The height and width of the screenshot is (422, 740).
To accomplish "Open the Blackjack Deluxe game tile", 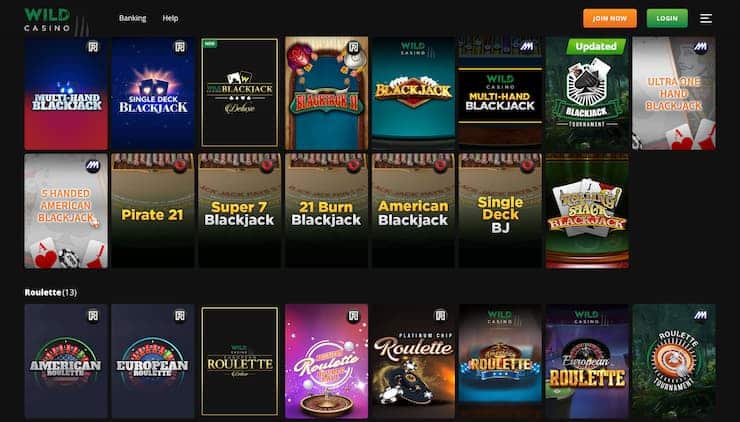I will (x=239, y=93).
